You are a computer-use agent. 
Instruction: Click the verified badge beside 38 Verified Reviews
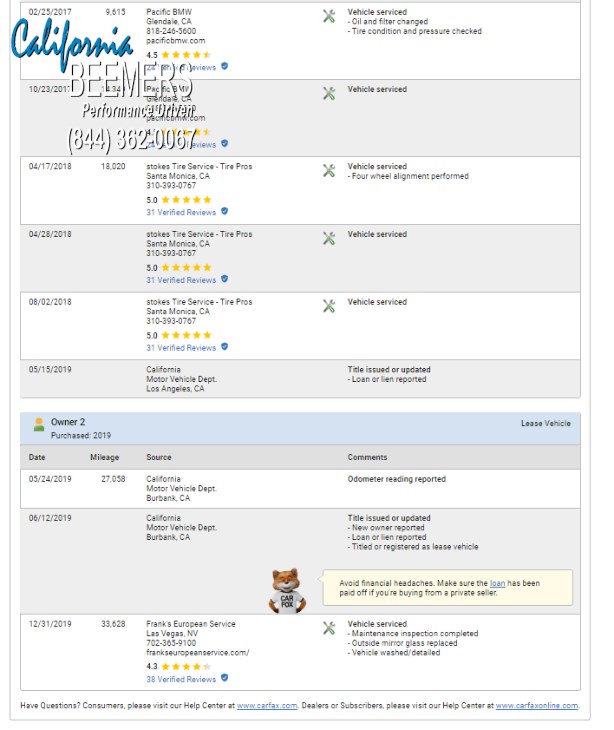point(224,679)
